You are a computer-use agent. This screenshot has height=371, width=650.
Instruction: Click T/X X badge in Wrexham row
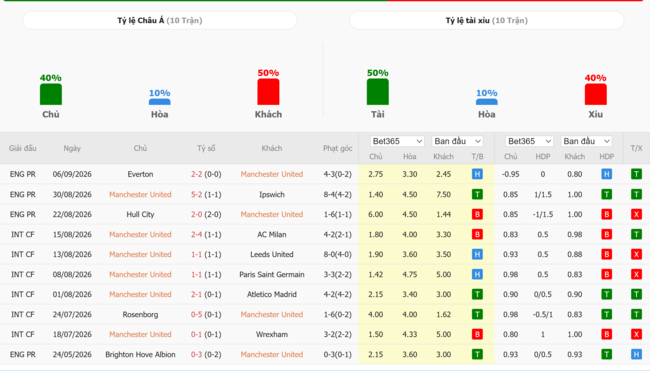(636, 334)
